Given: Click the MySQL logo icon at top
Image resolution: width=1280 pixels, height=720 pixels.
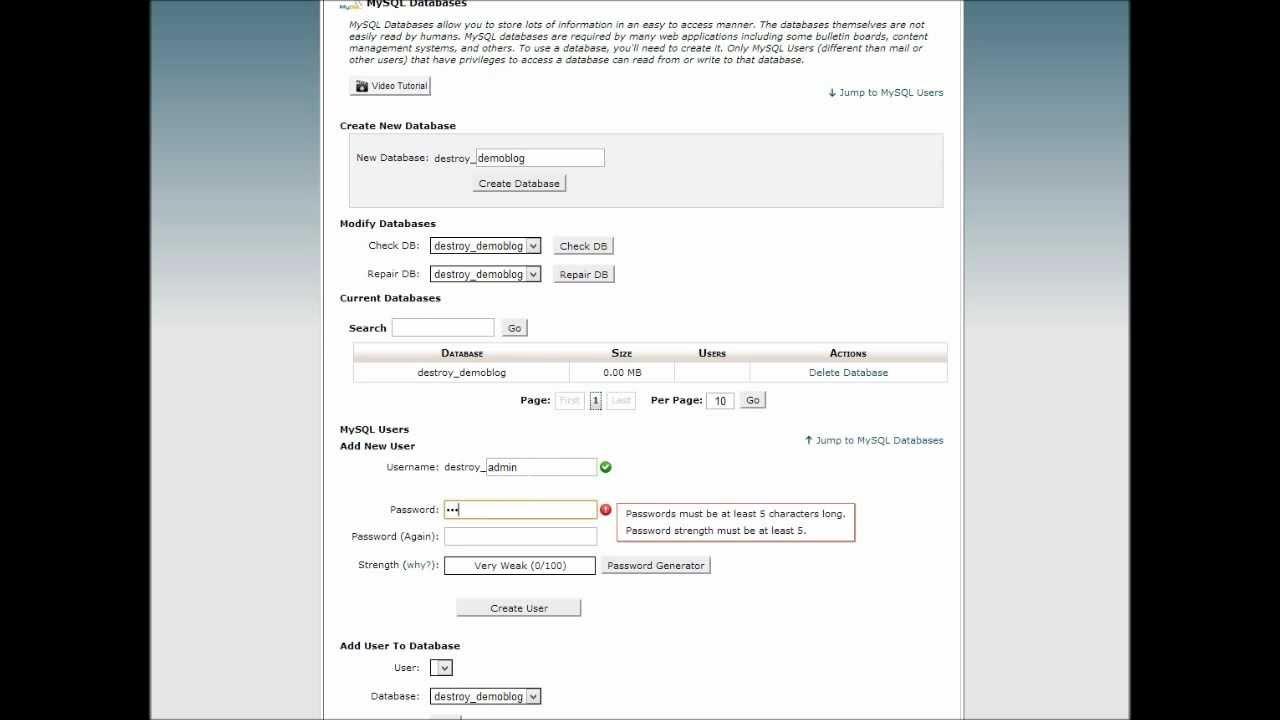Looking at the screenshot, I should tap(350, 5).
